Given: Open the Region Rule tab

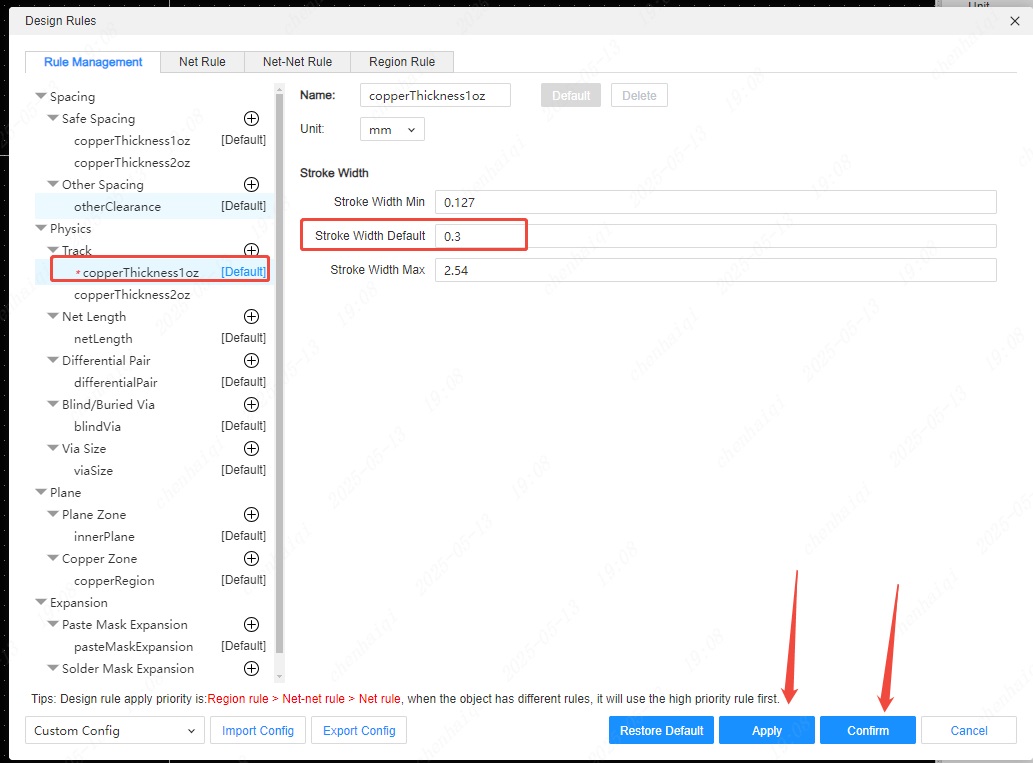Looking at the screenshot, I should pos(401,62).
